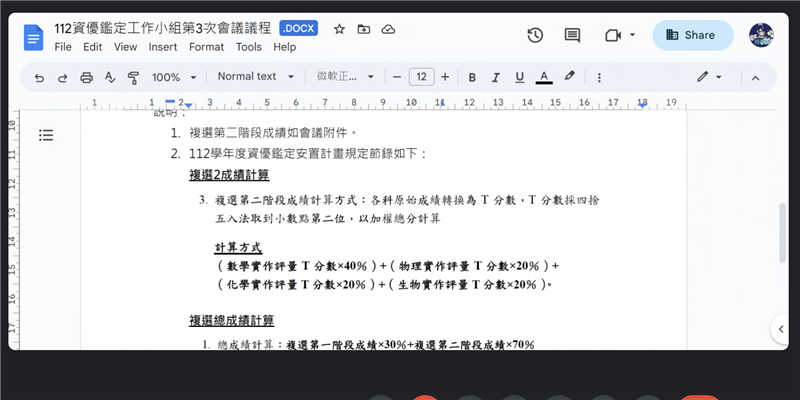Viewport: 800px width, 400px height.
Task: Expand the side panel arrow
Action: coord(781,330)
